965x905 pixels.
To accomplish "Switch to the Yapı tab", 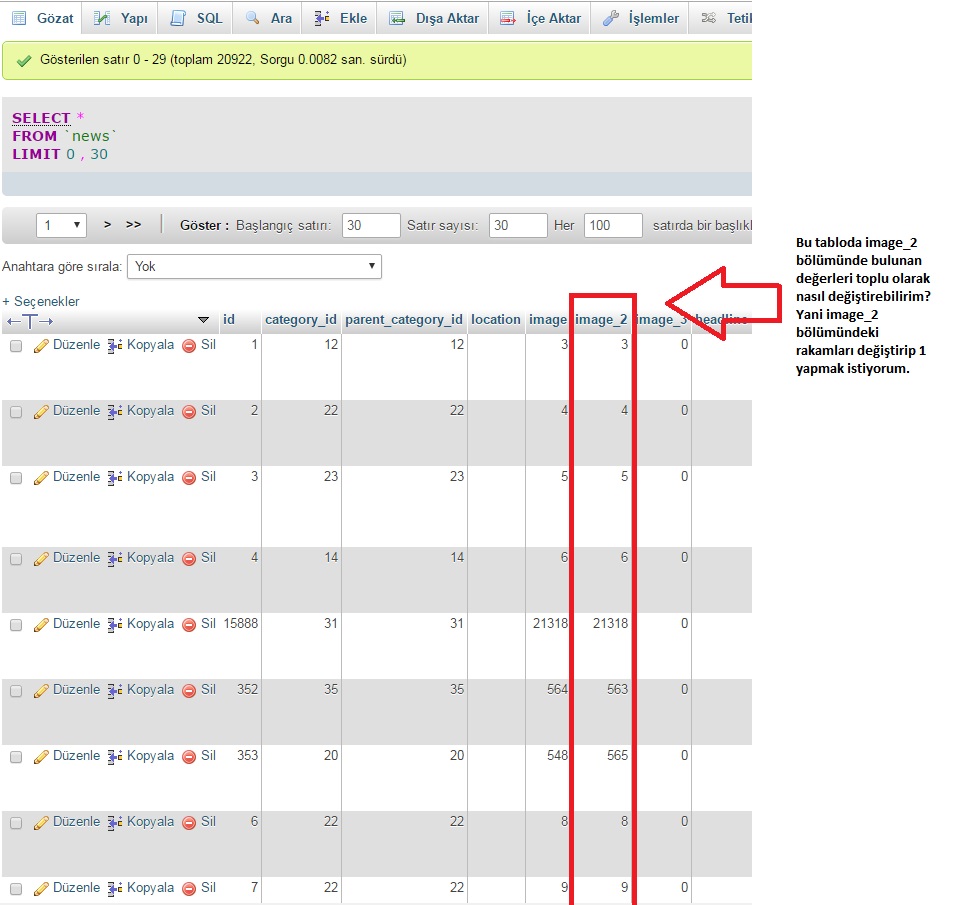I will coord(121,18).
